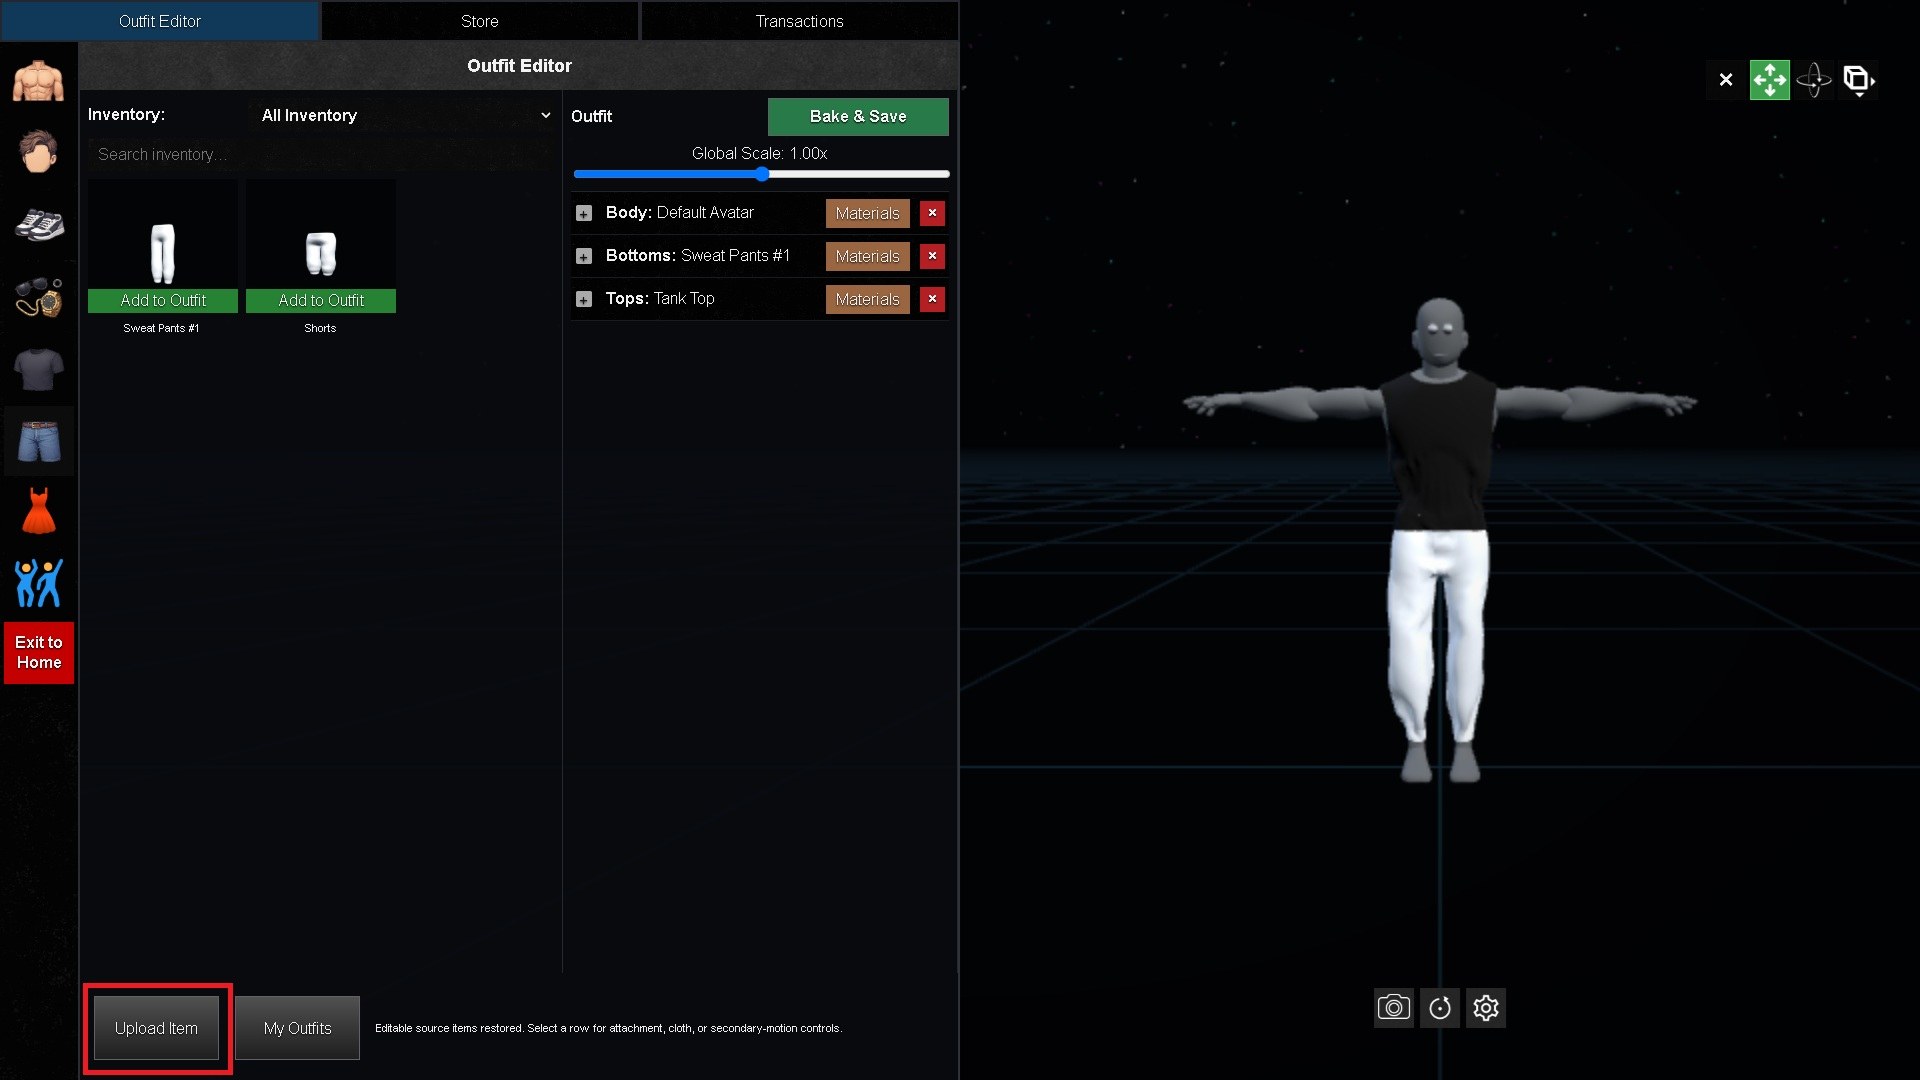1920x1080 pixels.
Task: Open viewport settings gear icon
Action: point(1486,1008)
